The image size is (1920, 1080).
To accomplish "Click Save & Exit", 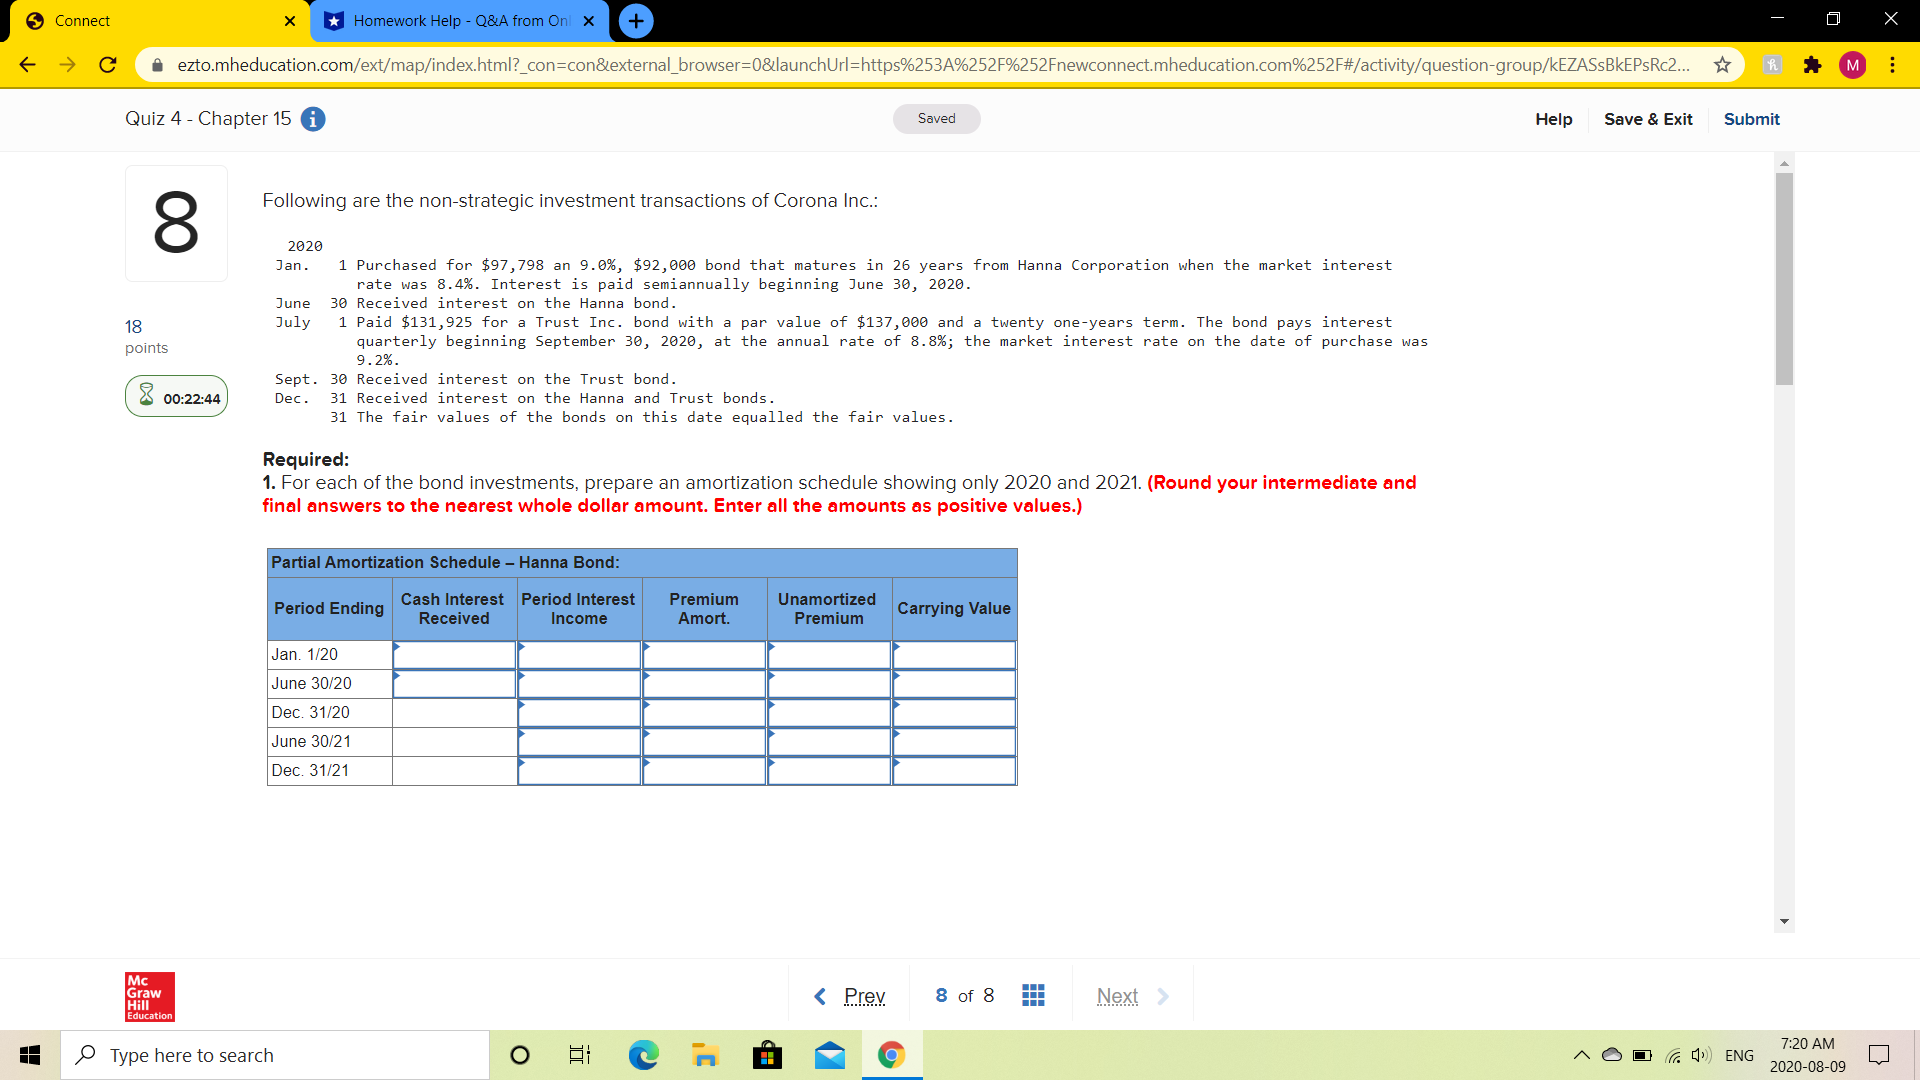I will click(1648, 119).
